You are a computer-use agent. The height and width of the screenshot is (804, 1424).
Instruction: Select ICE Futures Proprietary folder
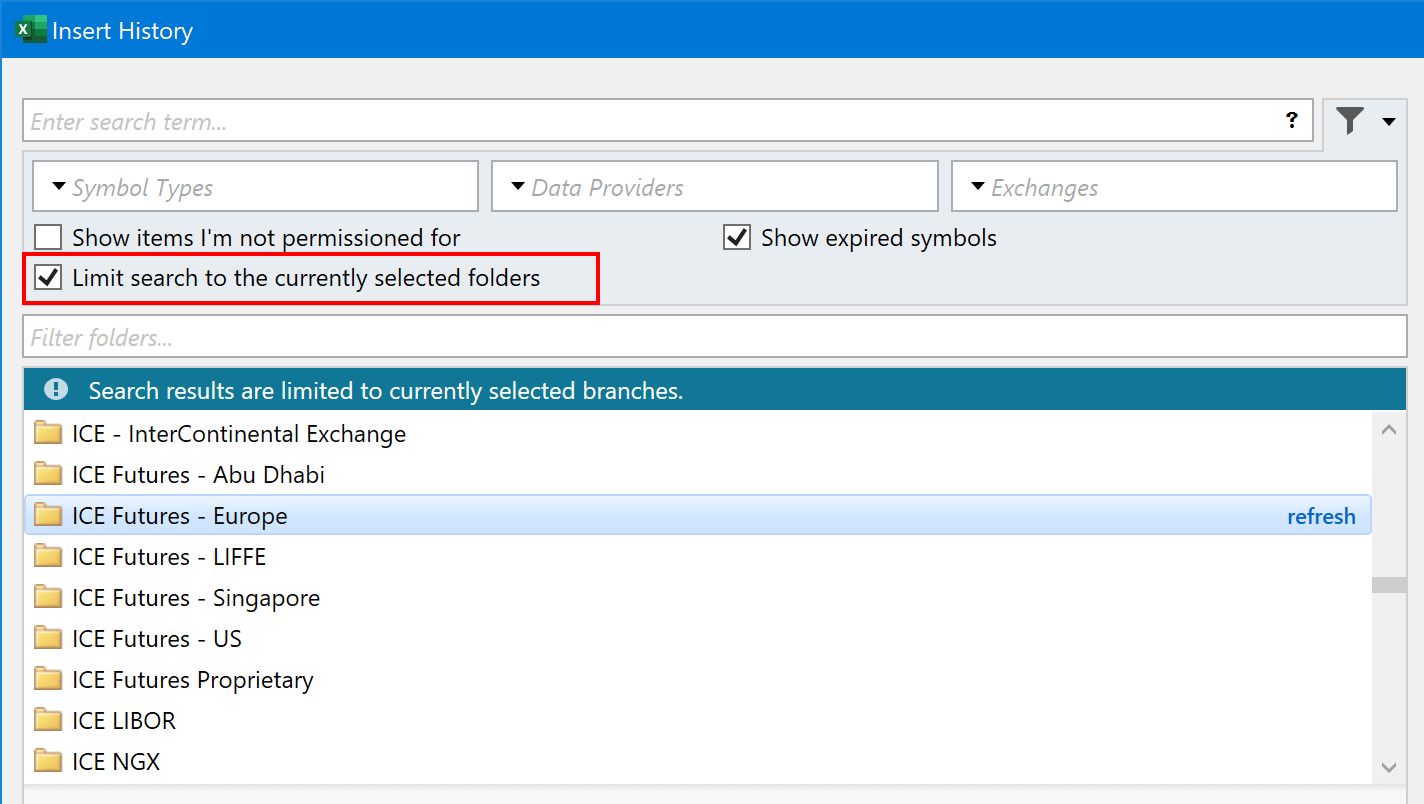pos(697,680)
